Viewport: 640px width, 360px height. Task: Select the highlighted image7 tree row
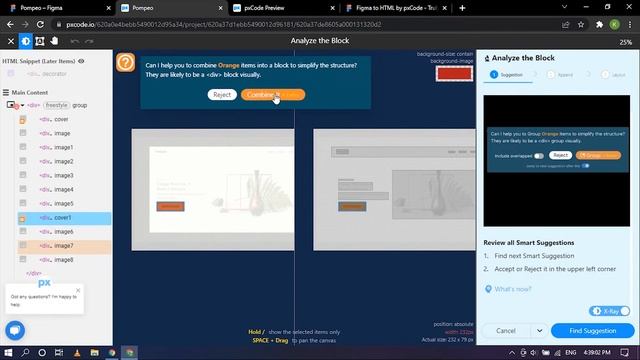click(64, 246)
